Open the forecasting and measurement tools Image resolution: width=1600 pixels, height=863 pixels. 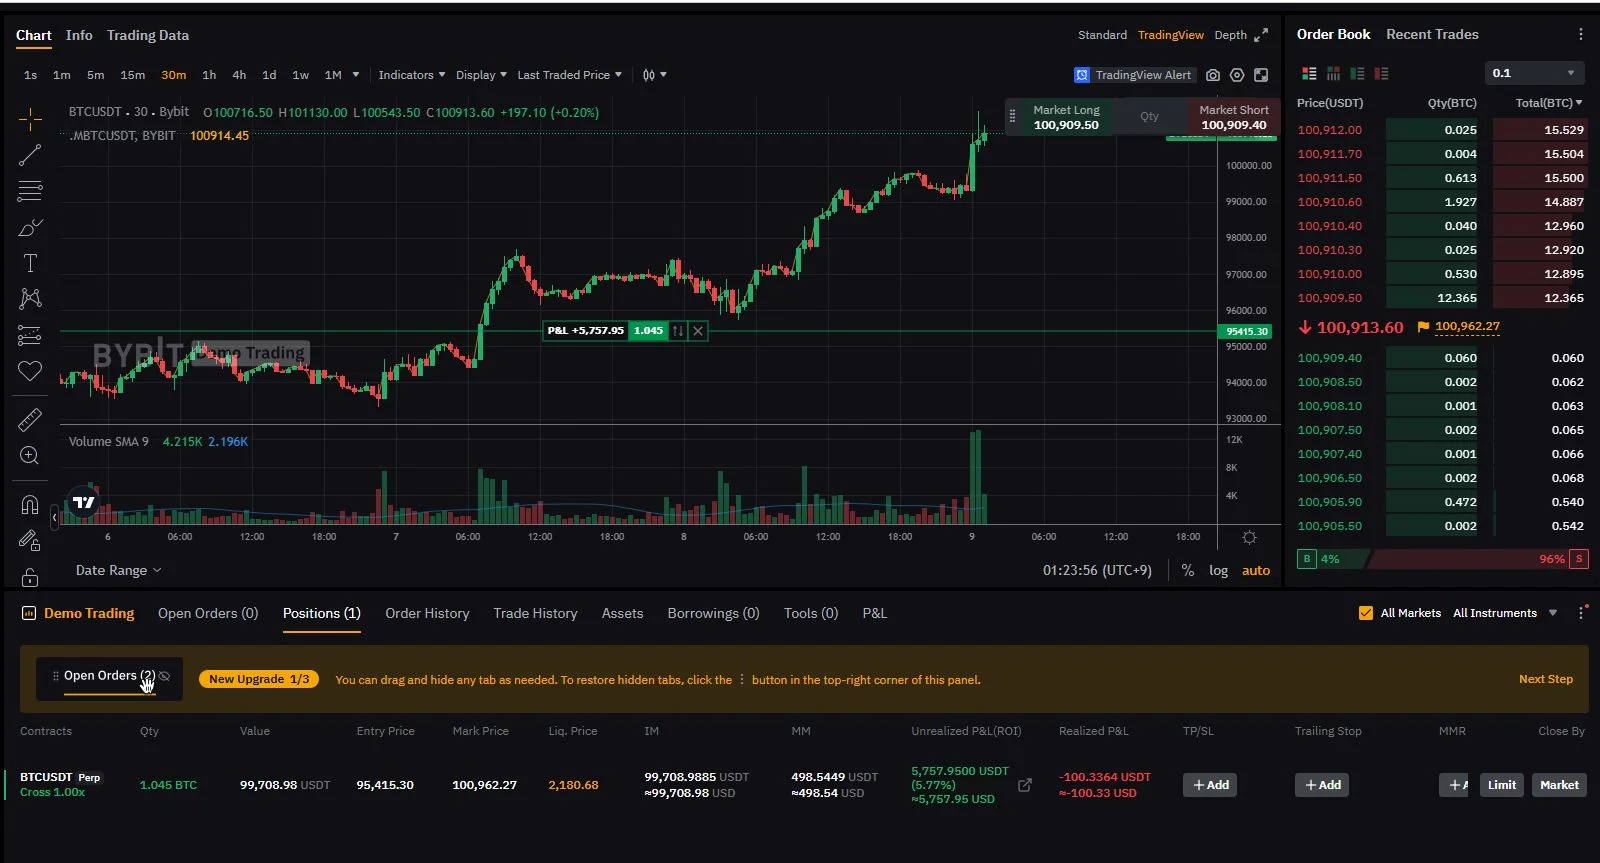point(30,335)
